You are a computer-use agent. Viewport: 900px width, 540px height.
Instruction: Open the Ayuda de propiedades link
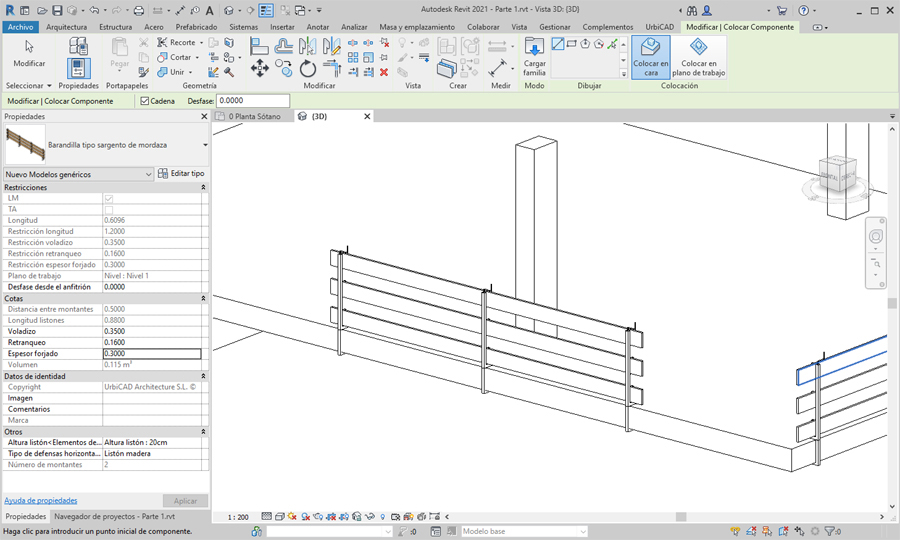[x=41, y=500]
